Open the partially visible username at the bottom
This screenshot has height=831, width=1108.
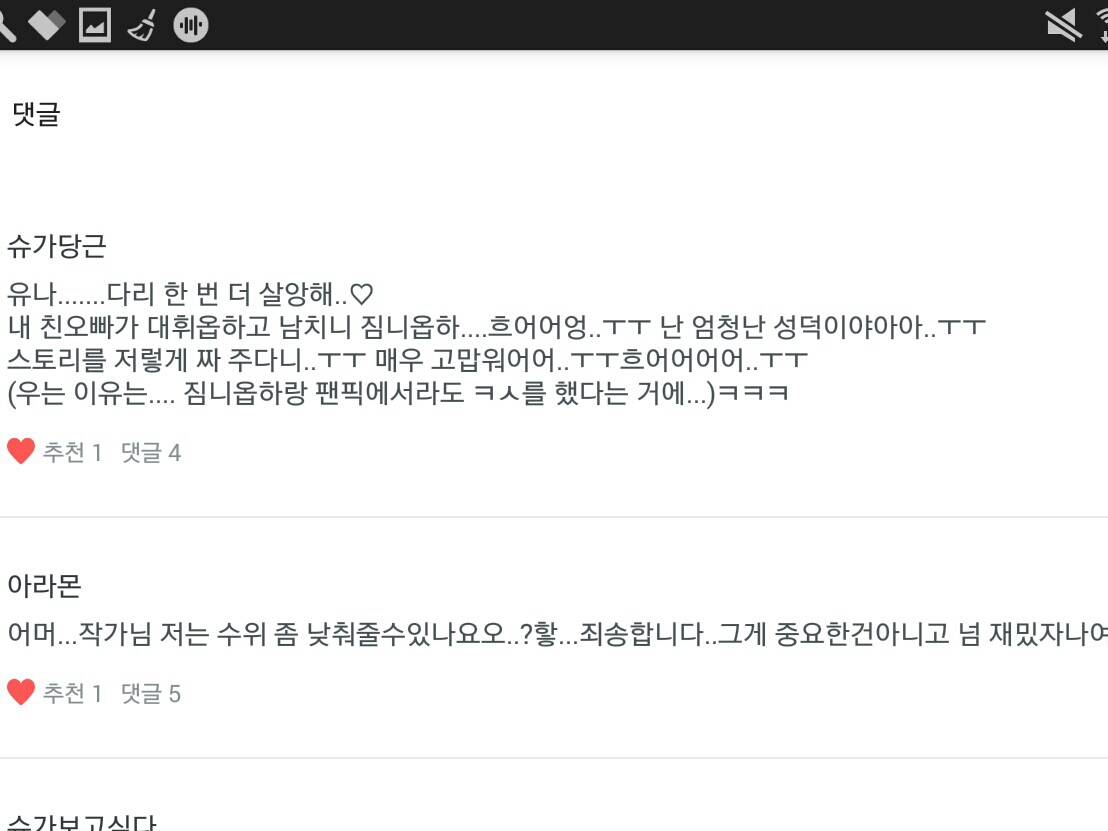pos(82,823)
